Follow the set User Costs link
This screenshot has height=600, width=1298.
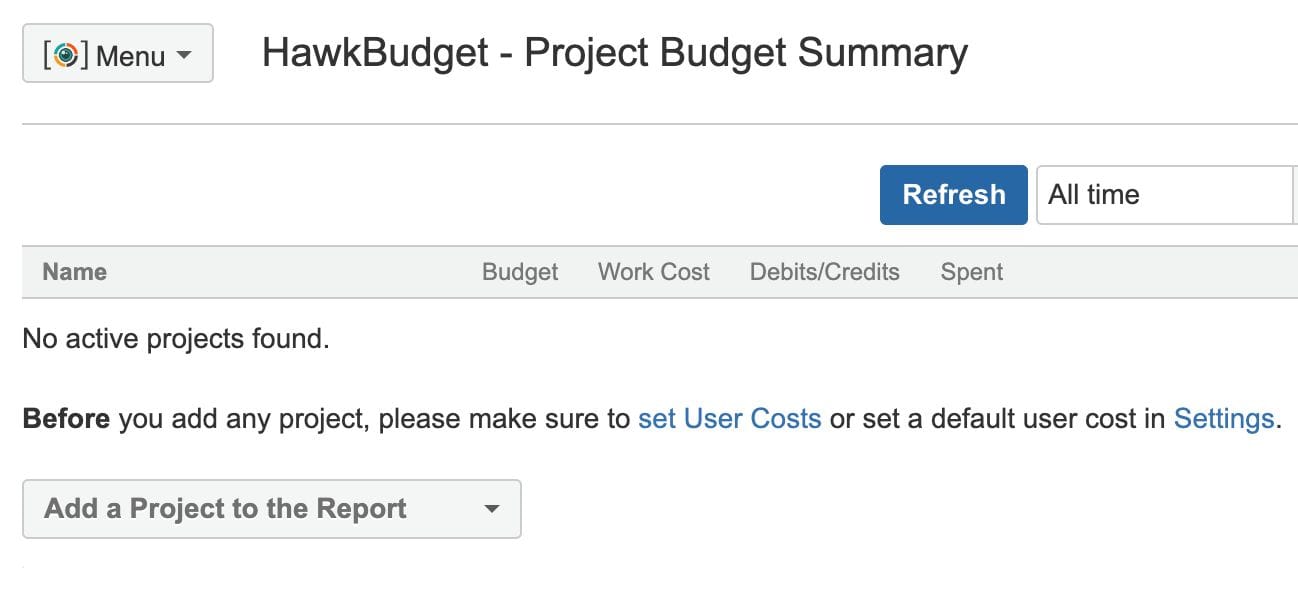click(x=729, y=418)
